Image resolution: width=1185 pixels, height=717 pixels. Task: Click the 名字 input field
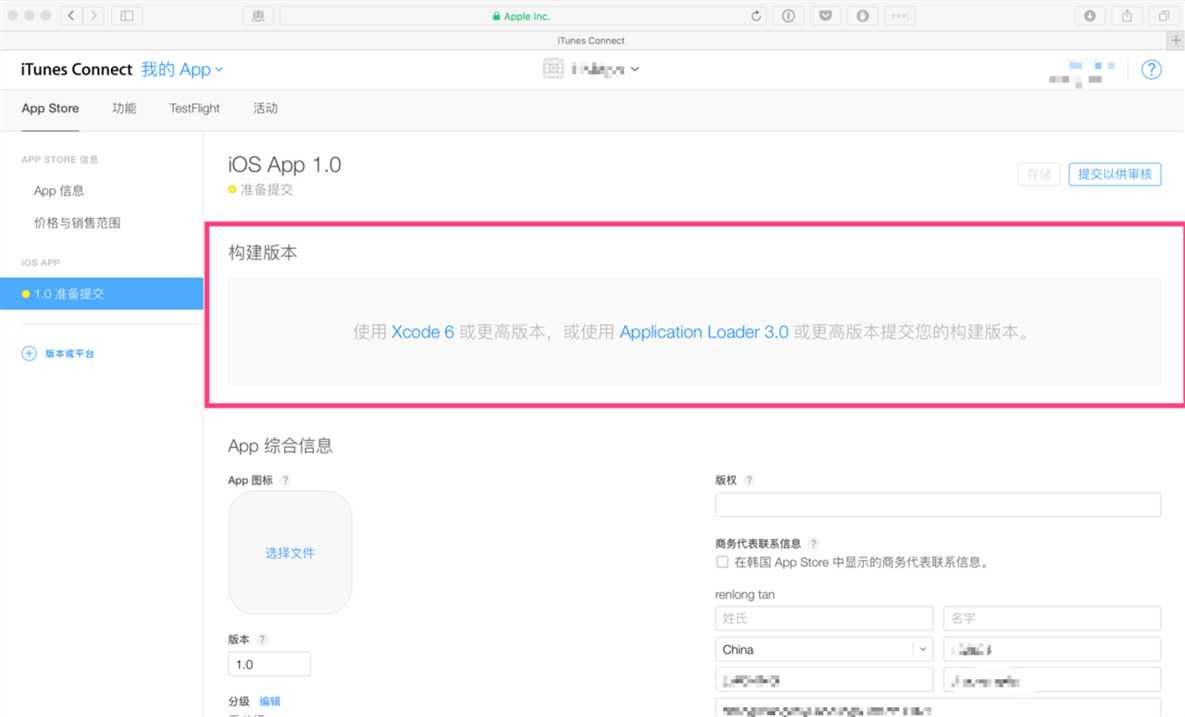coord(1052,618)
